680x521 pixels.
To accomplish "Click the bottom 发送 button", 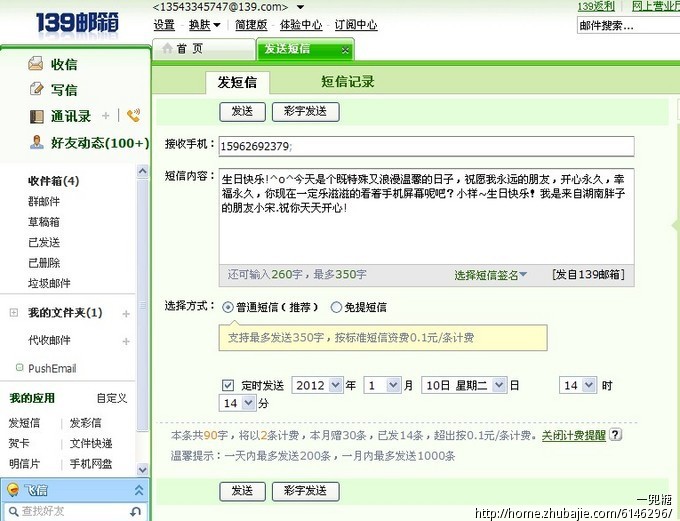I will [x=242, y=492].
